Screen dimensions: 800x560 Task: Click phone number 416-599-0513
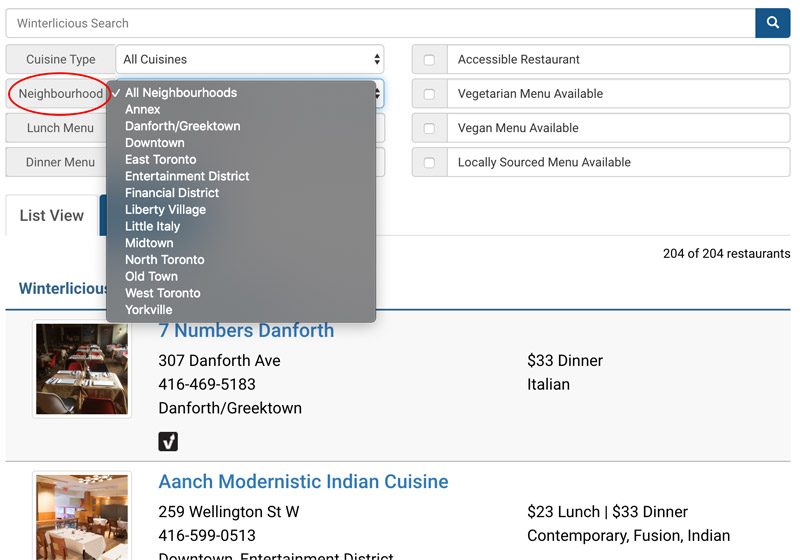click(207, 536)
